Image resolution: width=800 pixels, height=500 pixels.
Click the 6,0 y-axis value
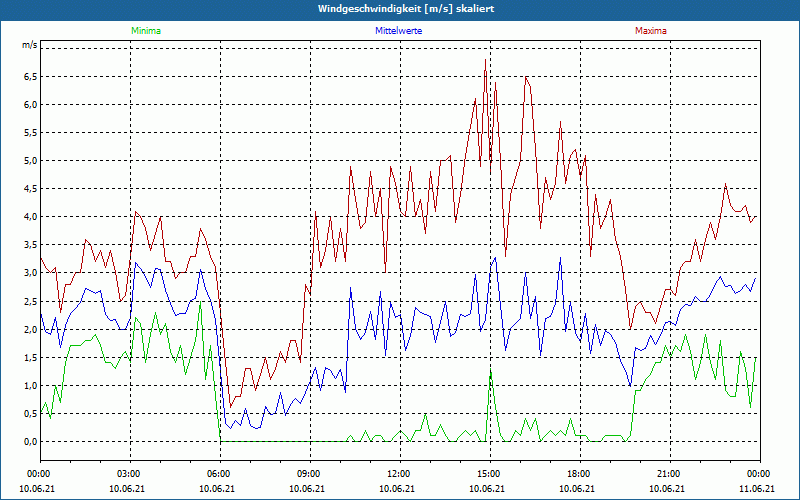(x=30, y=105)
